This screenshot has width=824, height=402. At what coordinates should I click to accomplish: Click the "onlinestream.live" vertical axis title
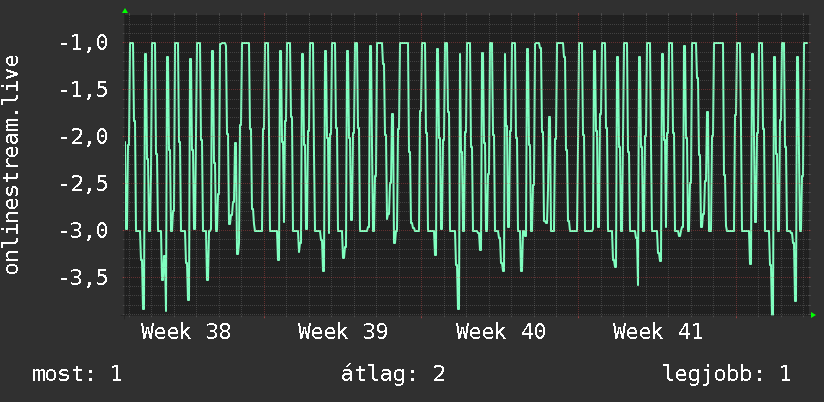[12, 164]
